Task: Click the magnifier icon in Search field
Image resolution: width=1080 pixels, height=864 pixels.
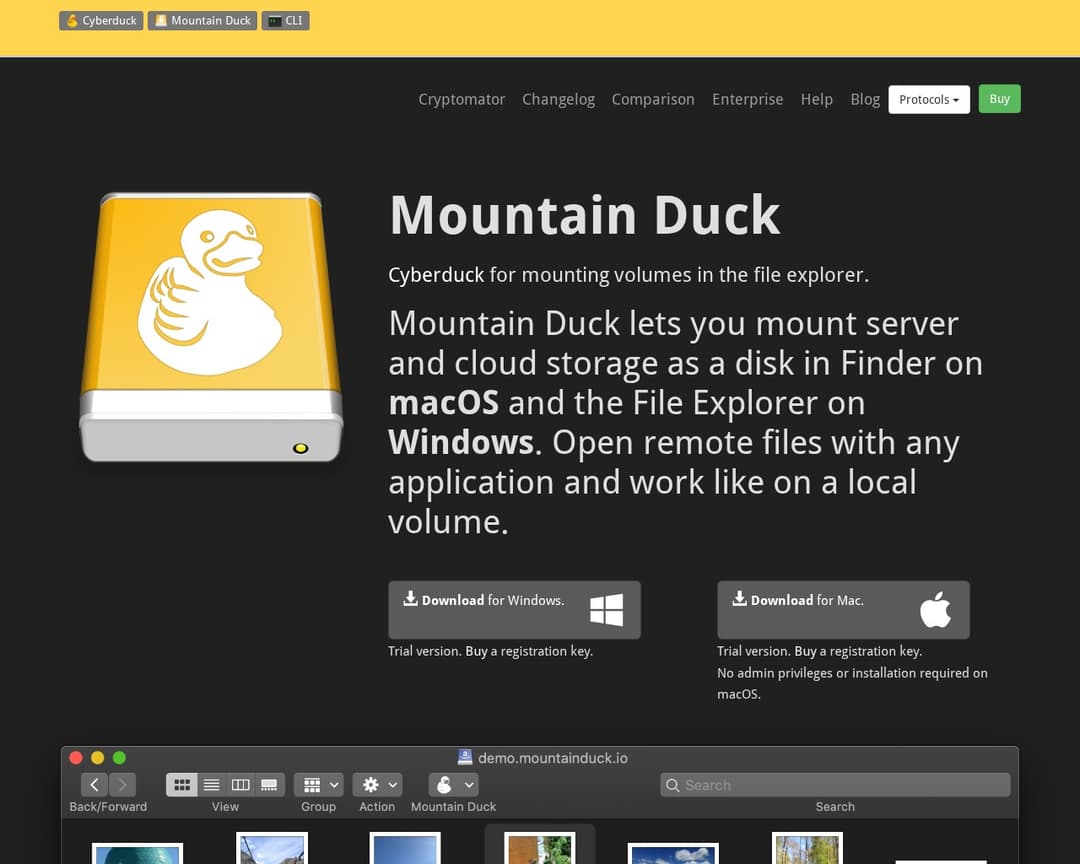Action: (673, 785)
